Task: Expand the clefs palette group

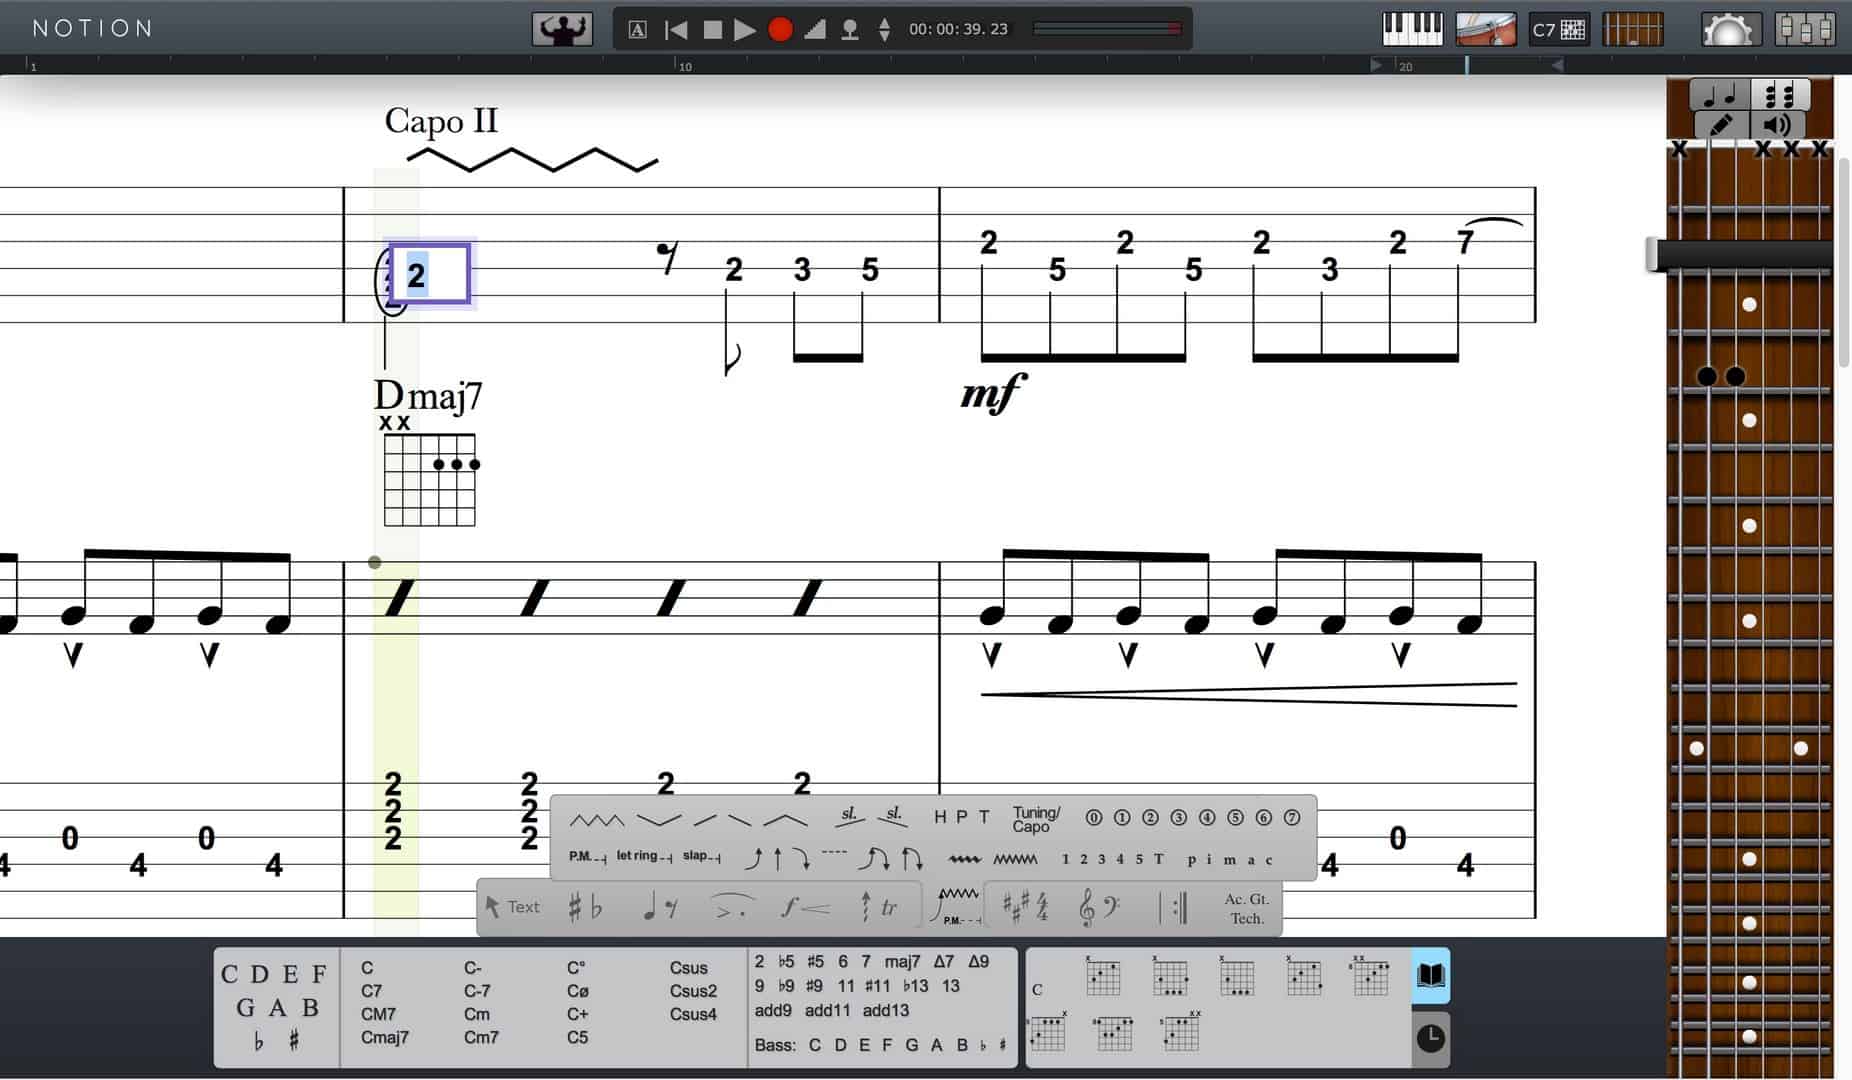Action: tap(1098, 908)
